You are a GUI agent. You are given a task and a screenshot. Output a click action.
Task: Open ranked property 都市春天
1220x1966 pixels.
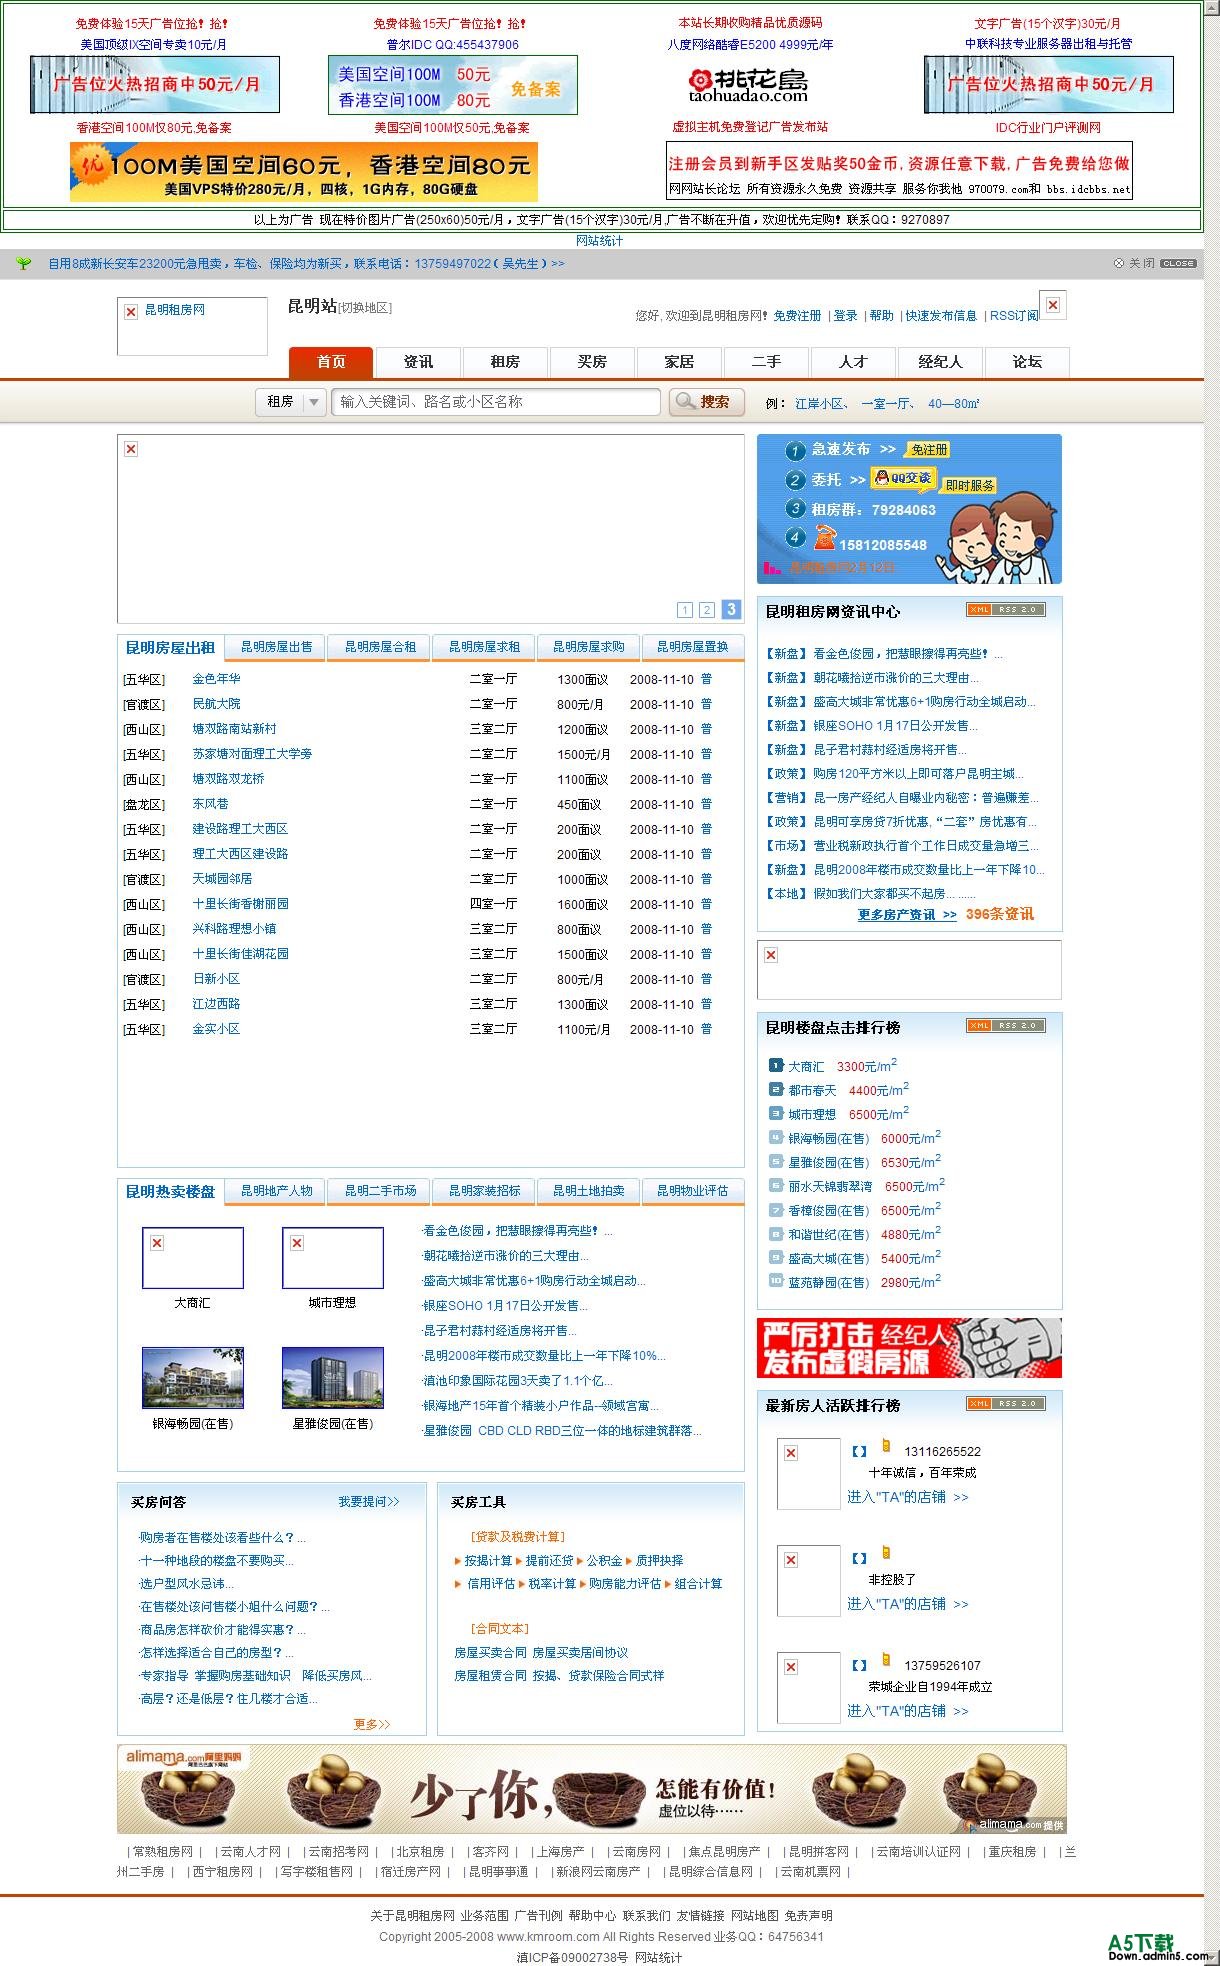tap(812, 1091)
